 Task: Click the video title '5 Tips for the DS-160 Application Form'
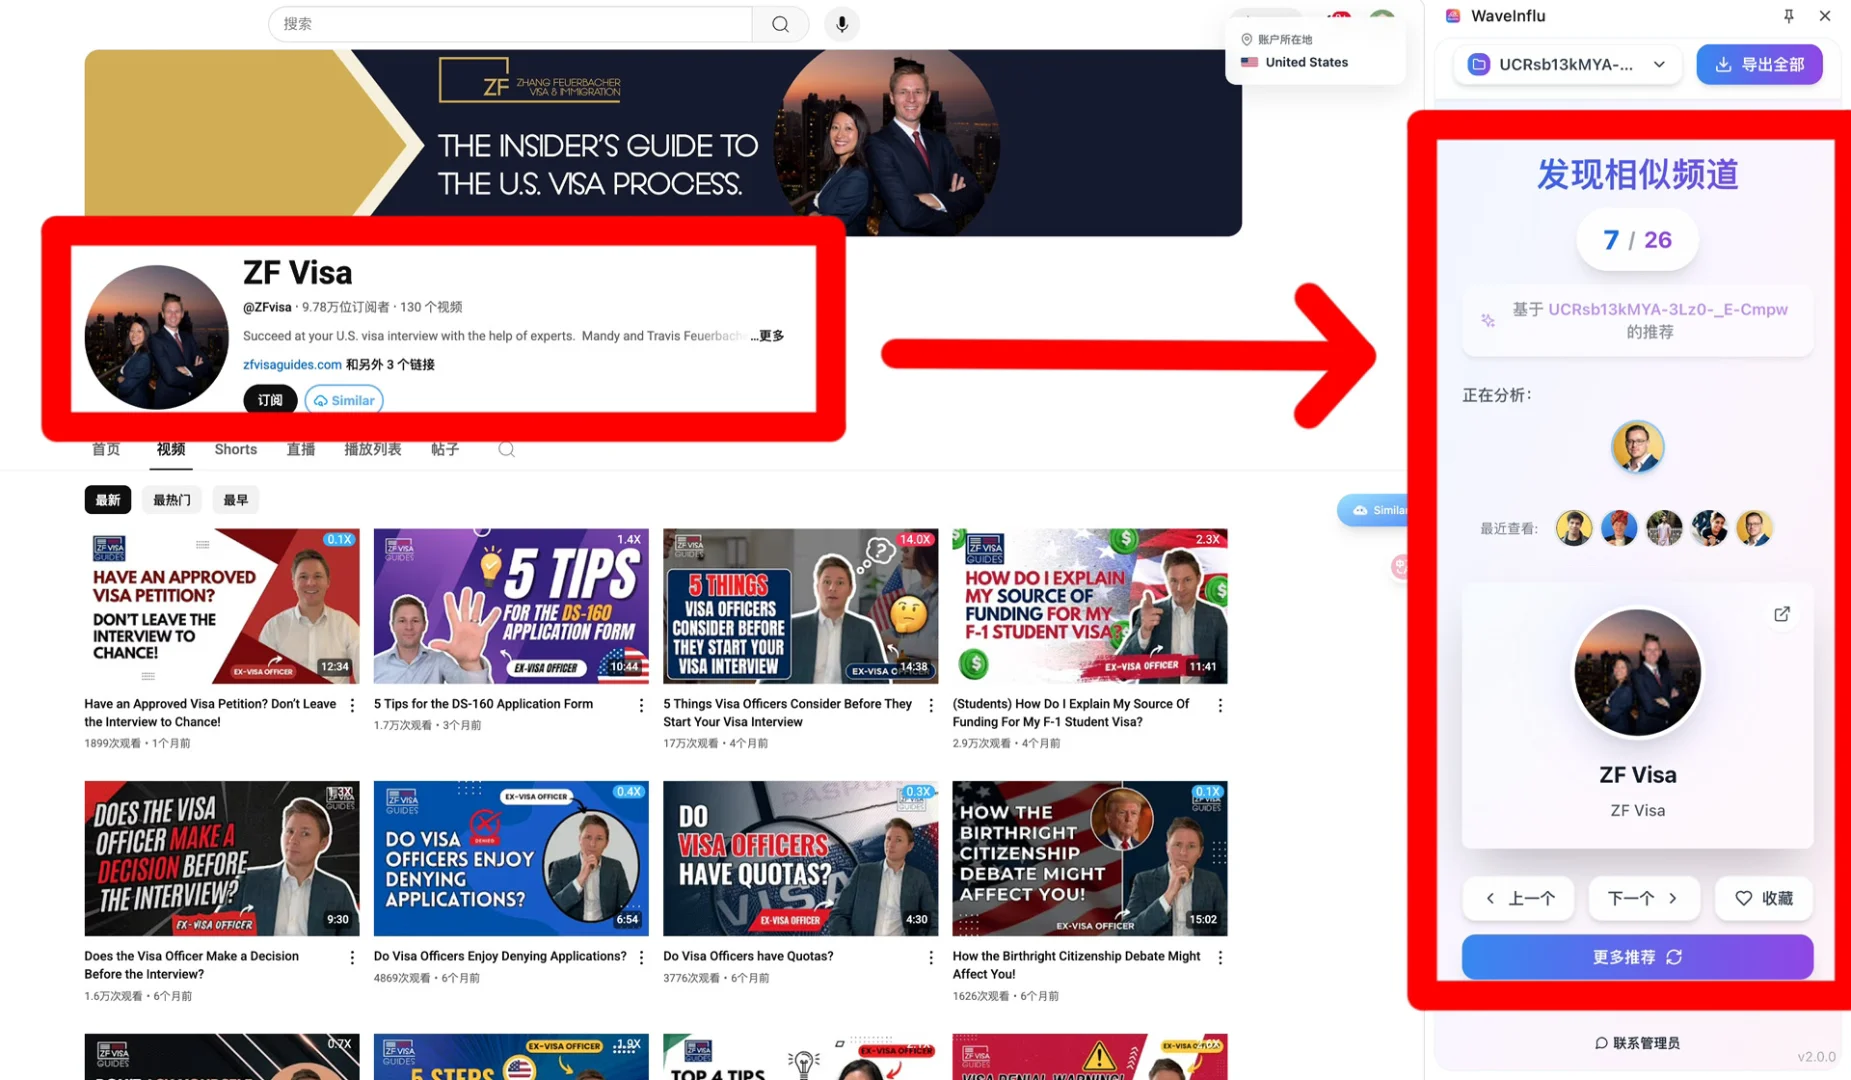(x=483, y=704)
